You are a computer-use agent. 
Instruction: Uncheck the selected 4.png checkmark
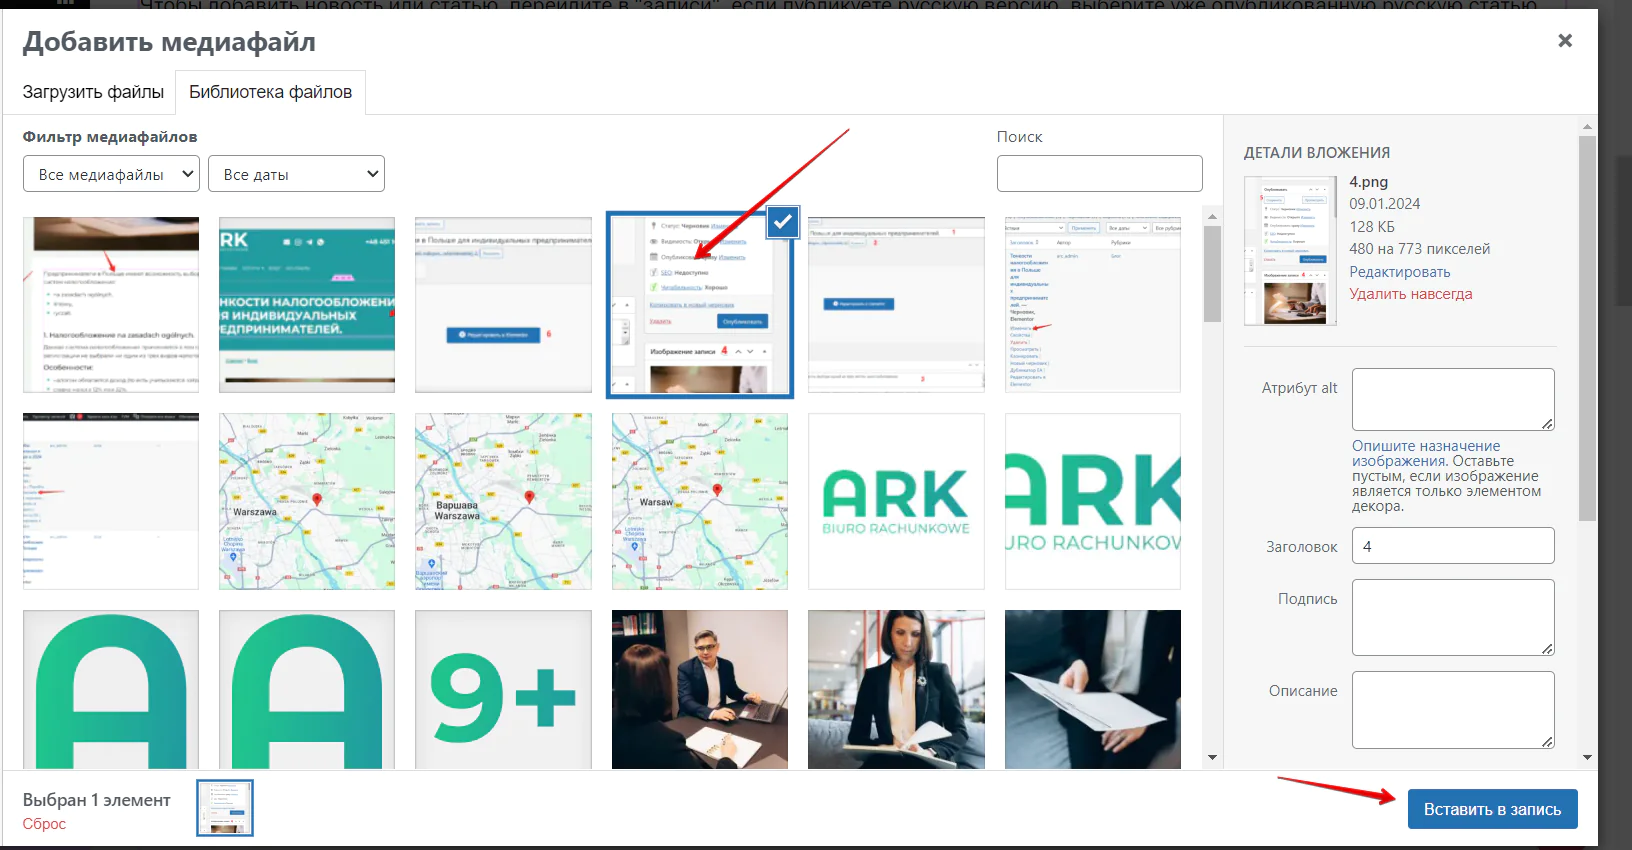click(782, 222)
